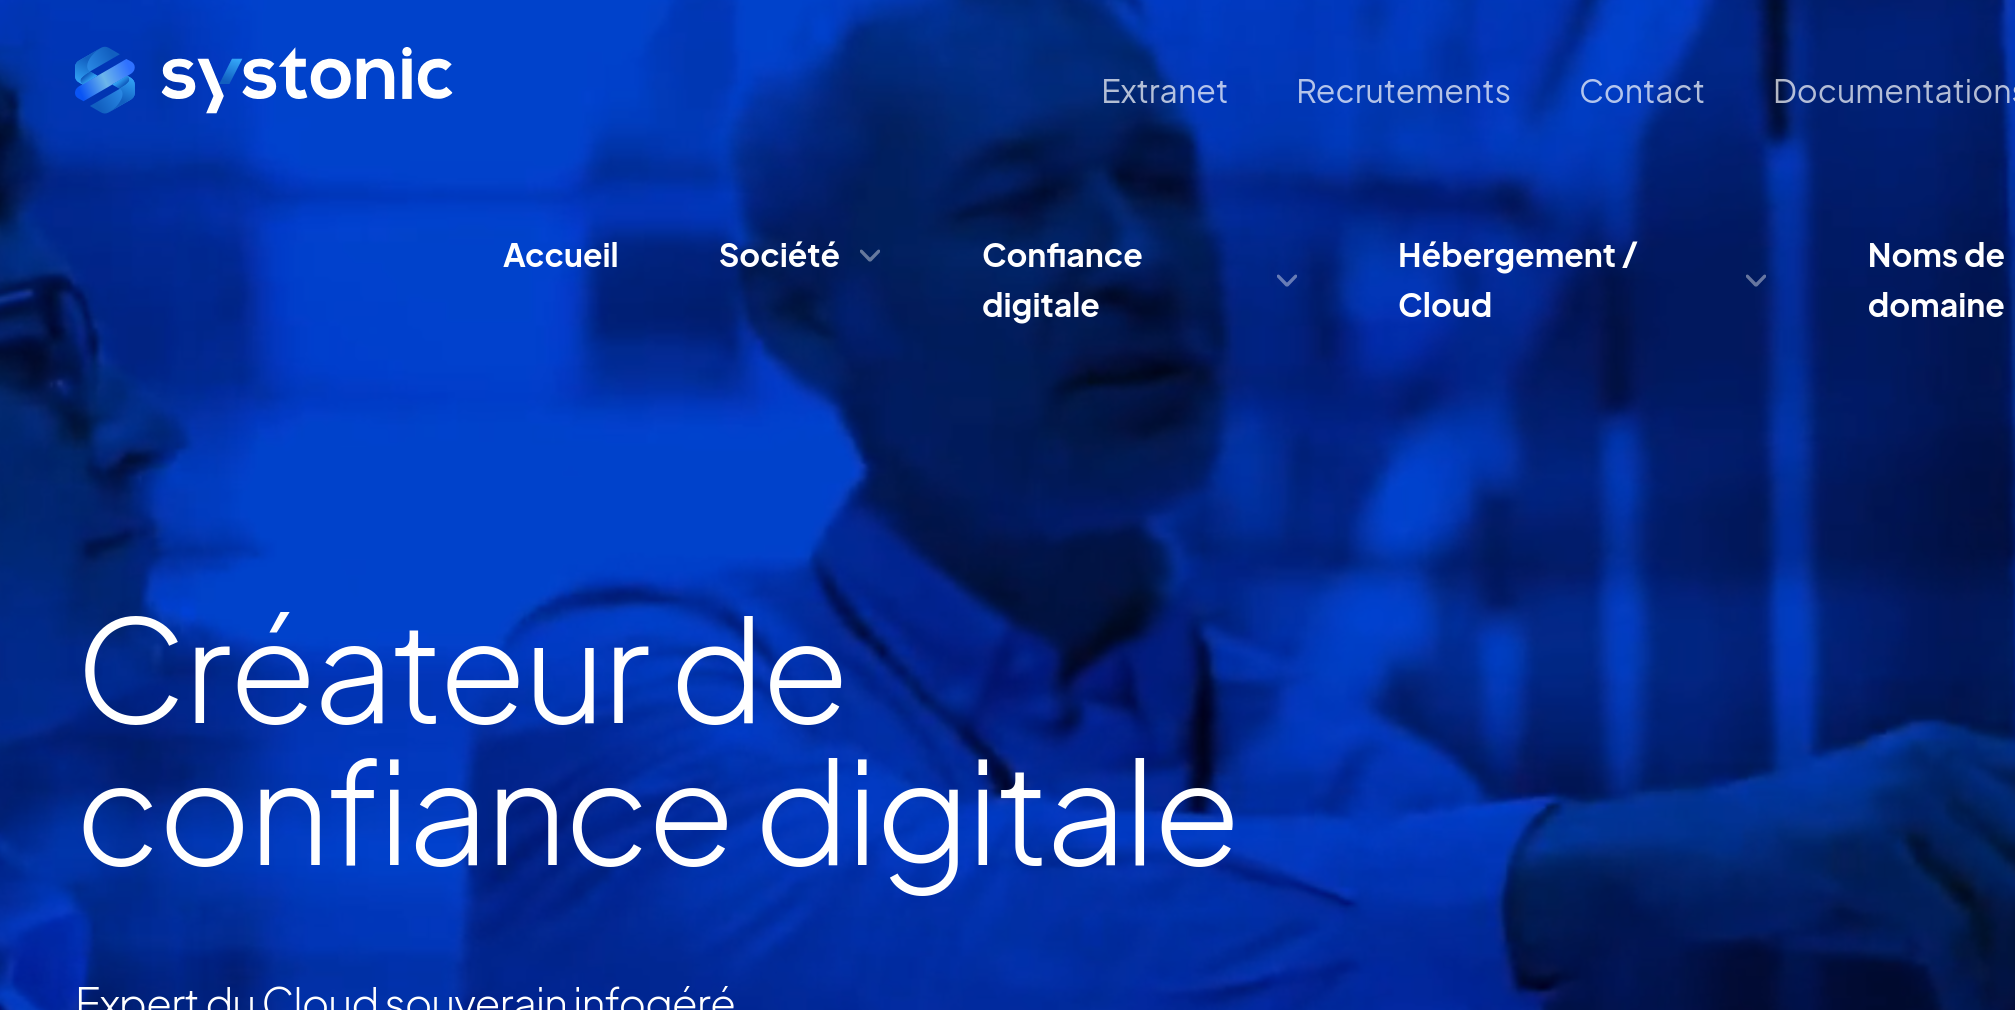The image size is (2015, 1010).
Task: Open the Documentations link
Action: 1894,91
